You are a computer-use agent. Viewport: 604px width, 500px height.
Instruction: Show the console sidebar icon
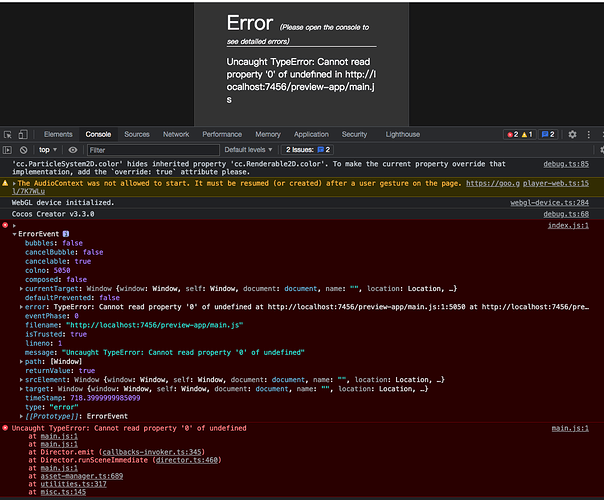pos(7,150)
